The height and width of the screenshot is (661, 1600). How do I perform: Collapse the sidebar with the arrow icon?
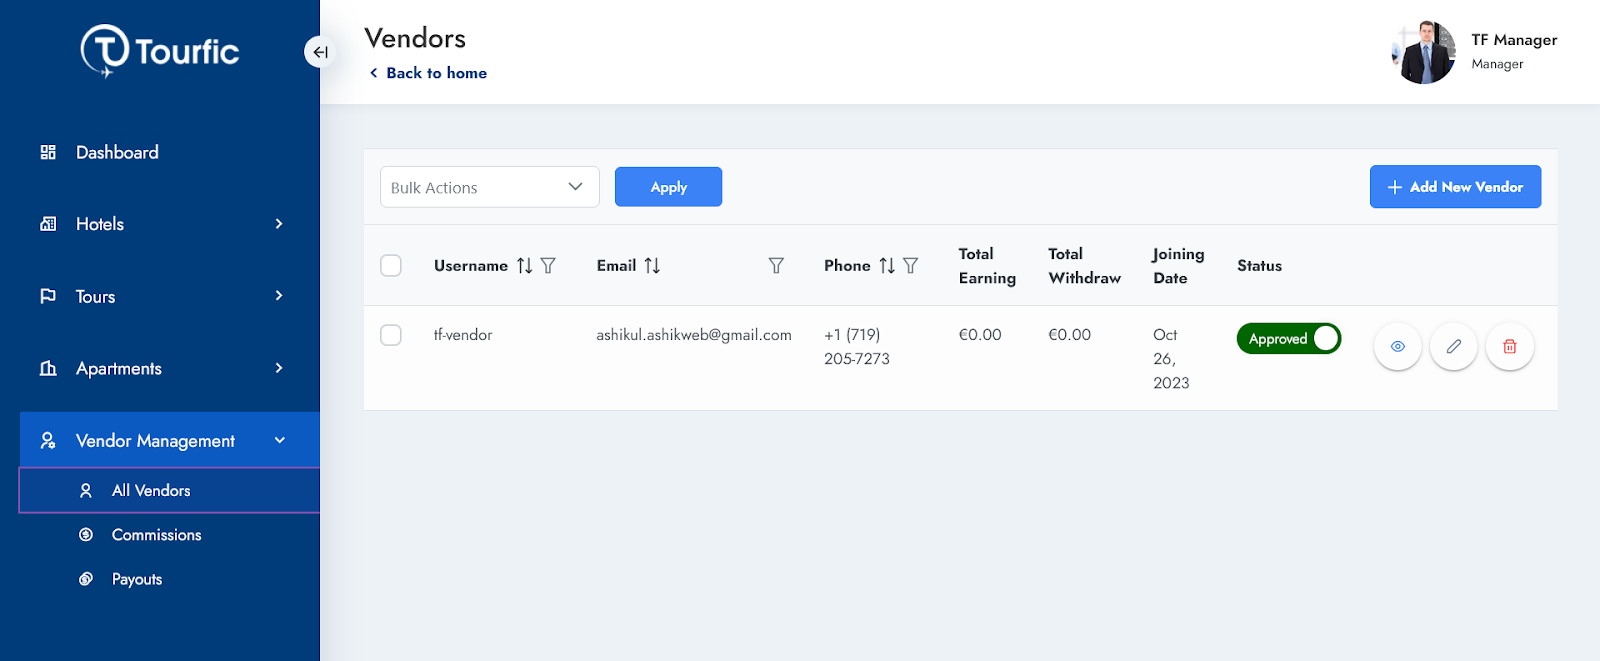[x=319, y=52]
